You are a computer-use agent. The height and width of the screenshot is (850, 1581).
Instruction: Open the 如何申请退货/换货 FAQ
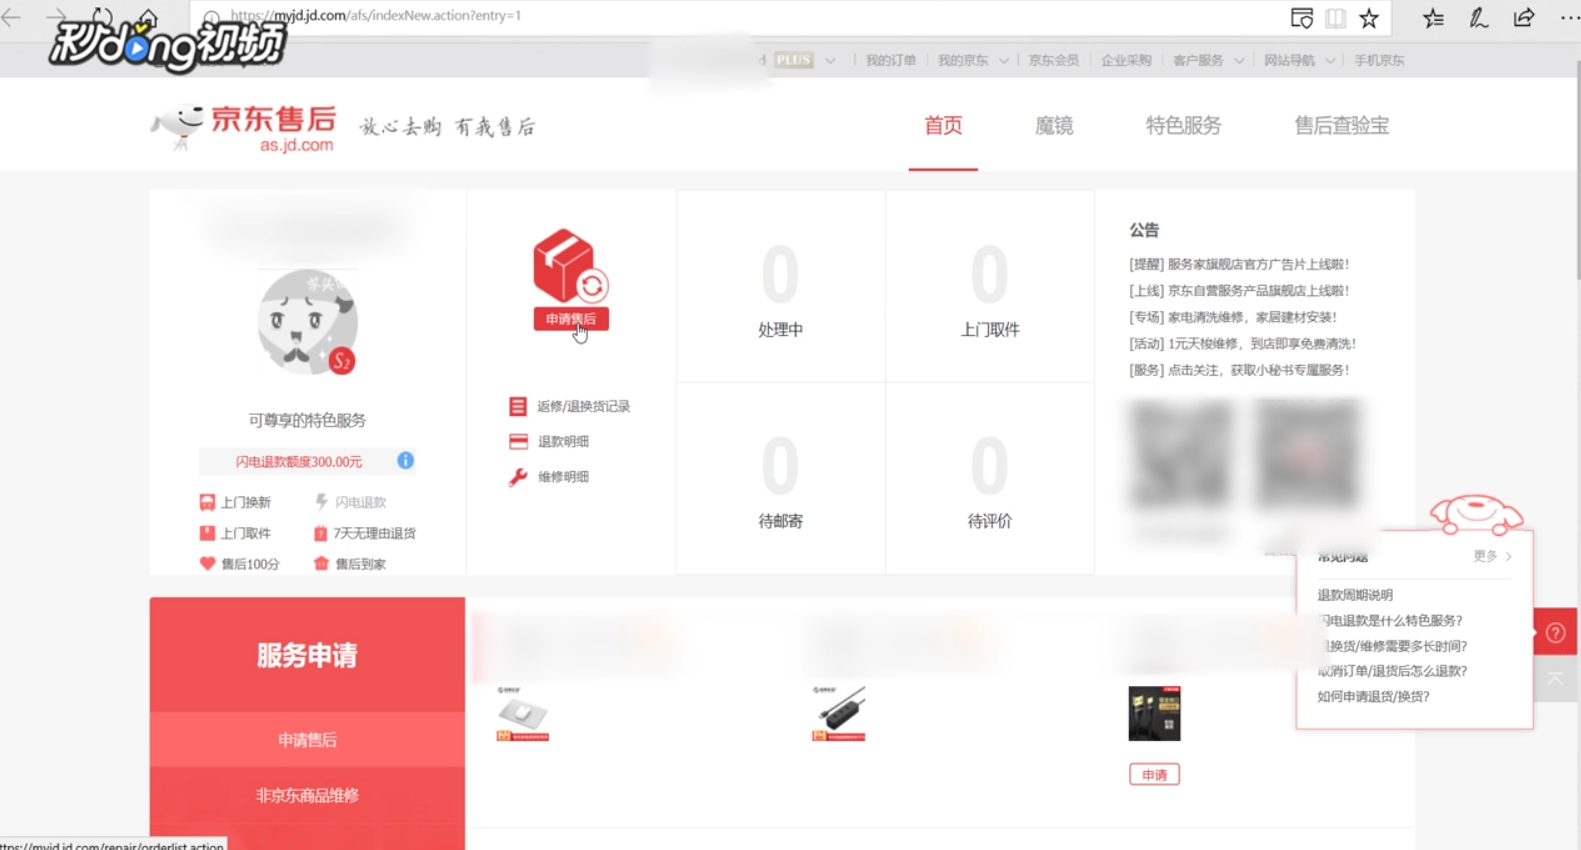(1373, 697)
